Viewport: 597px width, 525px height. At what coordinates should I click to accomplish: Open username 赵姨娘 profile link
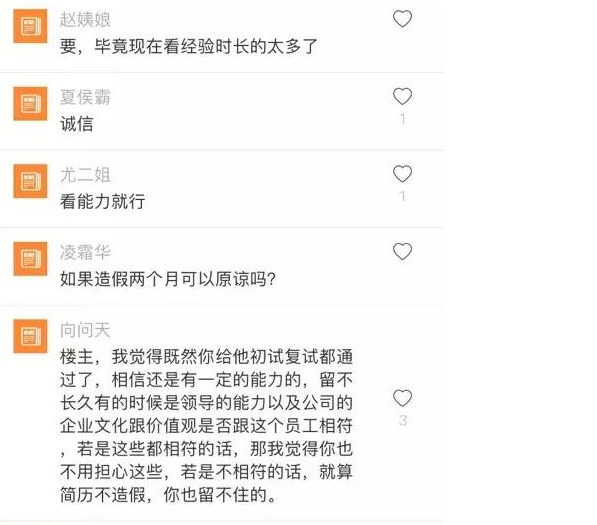(85, 19)
